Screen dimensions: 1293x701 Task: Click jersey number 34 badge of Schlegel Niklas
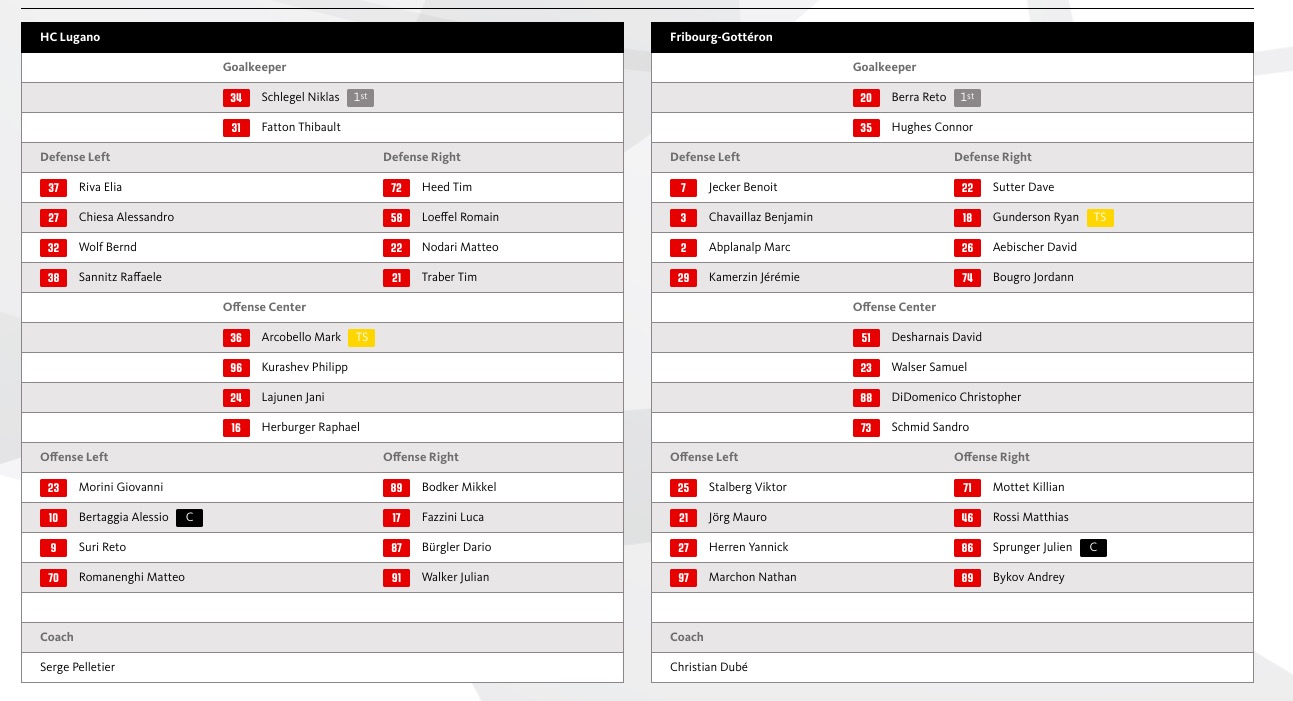pyautogui.click(x=236, y=97)
